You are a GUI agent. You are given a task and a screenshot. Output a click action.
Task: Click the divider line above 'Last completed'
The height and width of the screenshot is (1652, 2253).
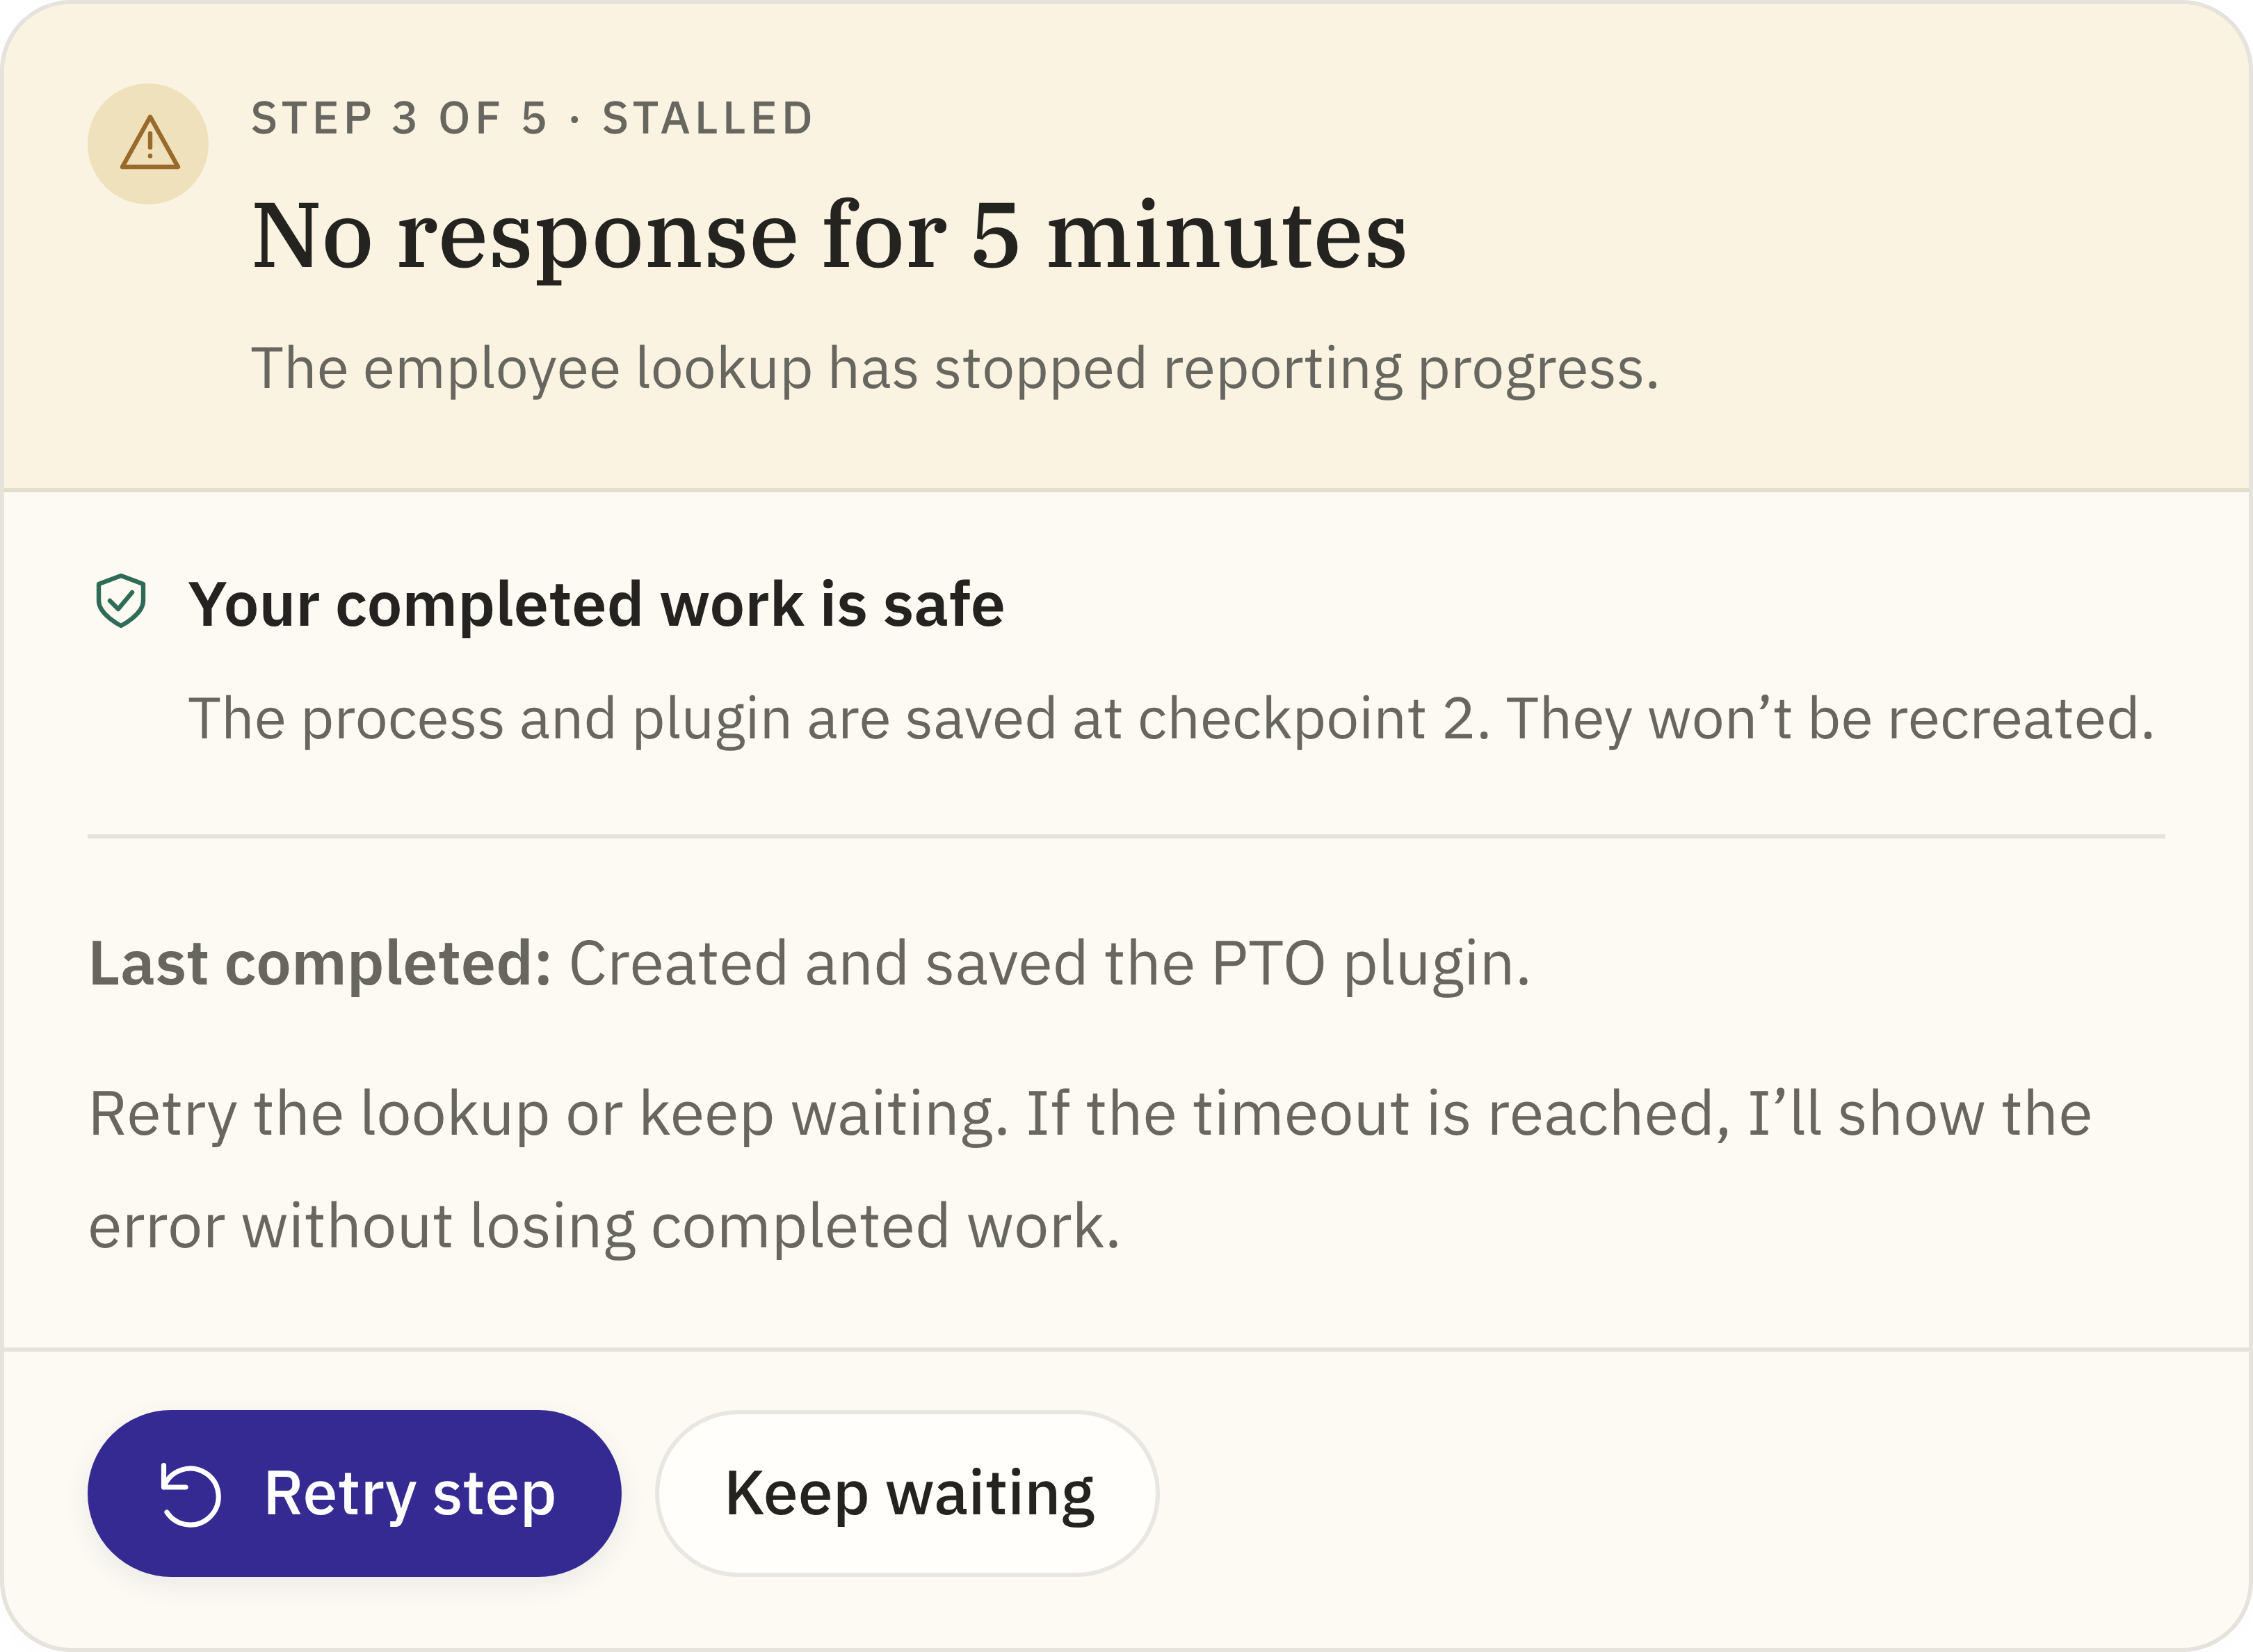click(1126, 836)
